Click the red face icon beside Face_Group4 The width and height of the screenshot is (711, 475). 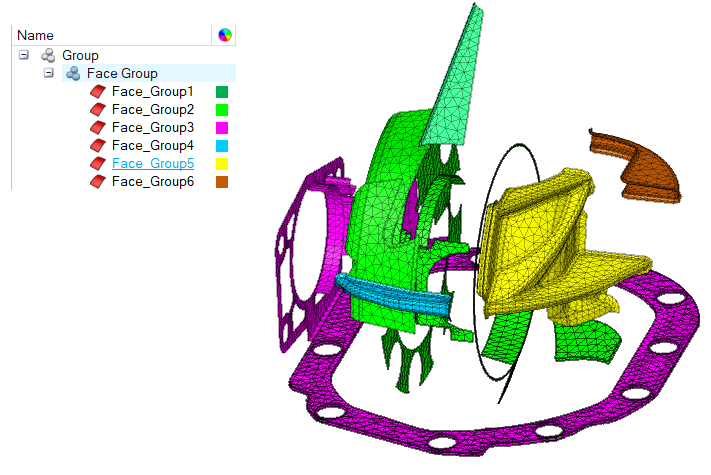[98, 145]
